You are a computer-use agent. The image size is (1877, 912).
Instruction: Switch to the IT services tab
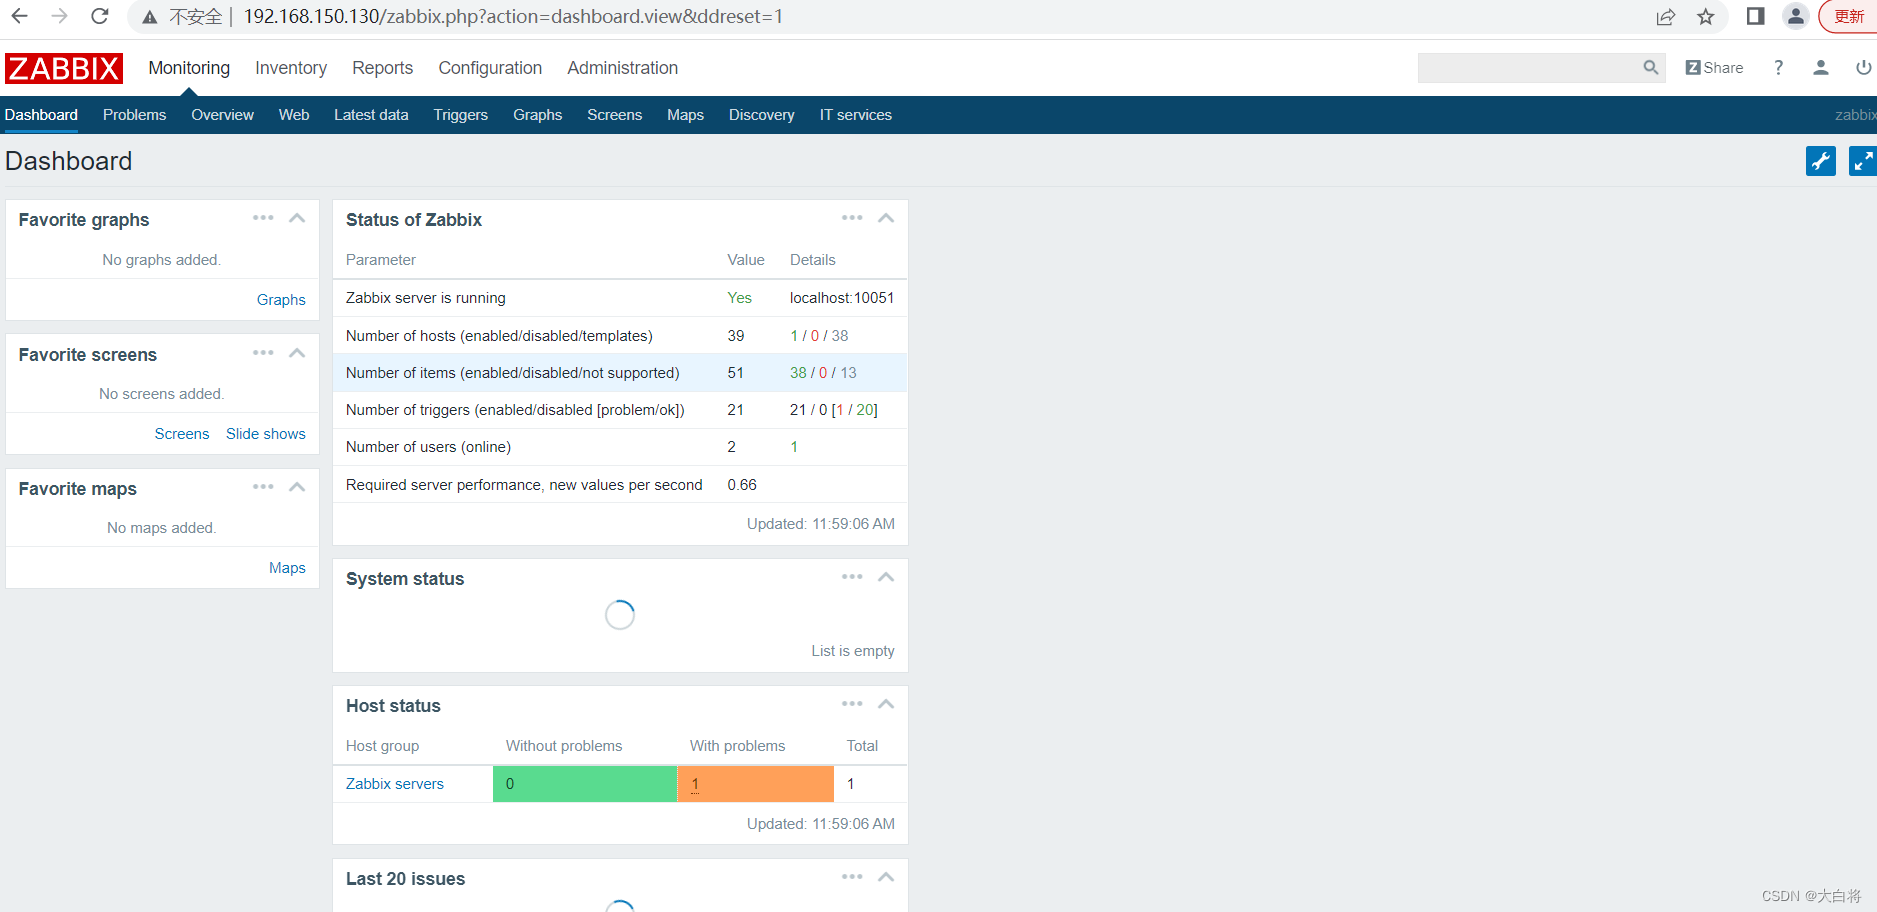856,115
